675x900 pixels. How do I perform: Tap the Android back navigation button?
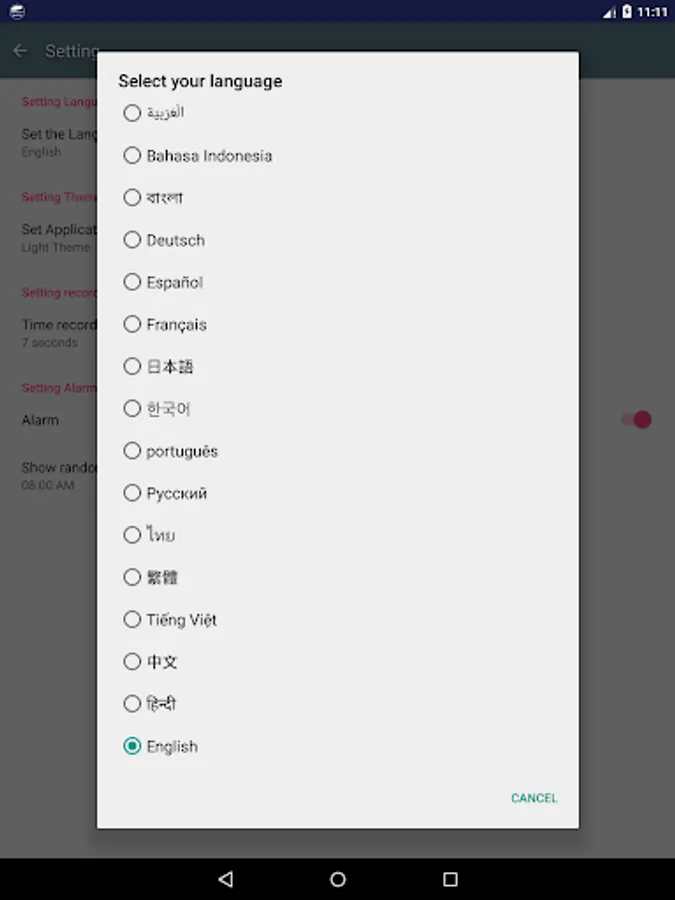(x=225, y=879)
